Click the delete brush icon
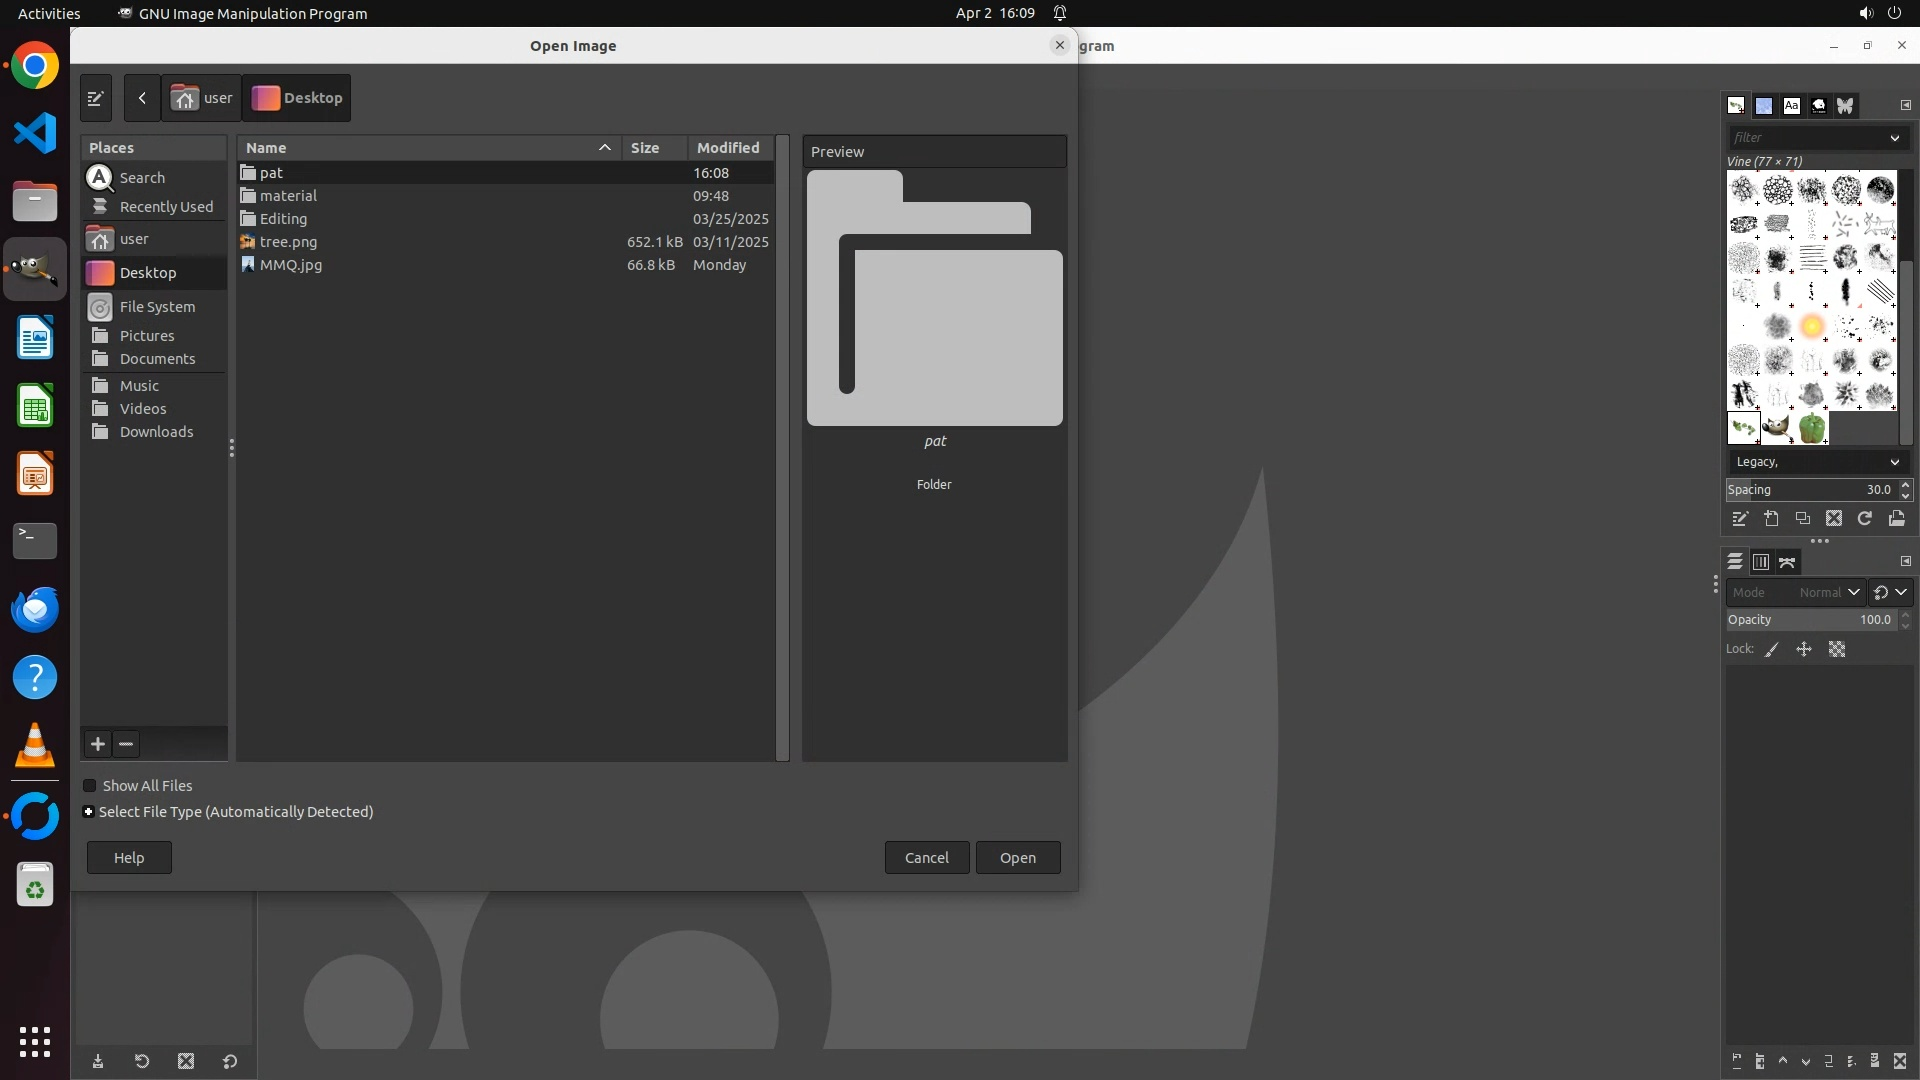Image resolution: width=1920 pixels, height=1080 pixels. coord(1833,518)
